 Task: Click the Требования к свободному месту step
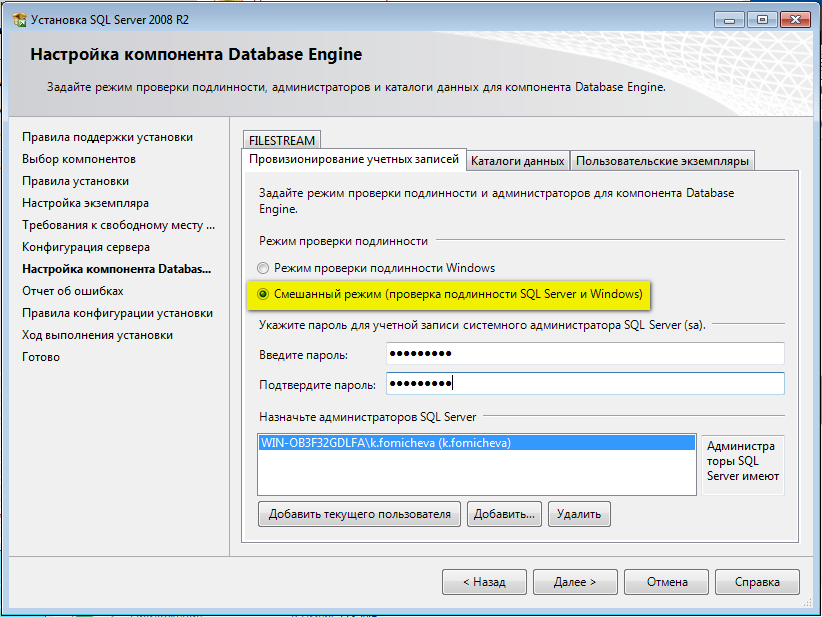[x=118, y=225]
